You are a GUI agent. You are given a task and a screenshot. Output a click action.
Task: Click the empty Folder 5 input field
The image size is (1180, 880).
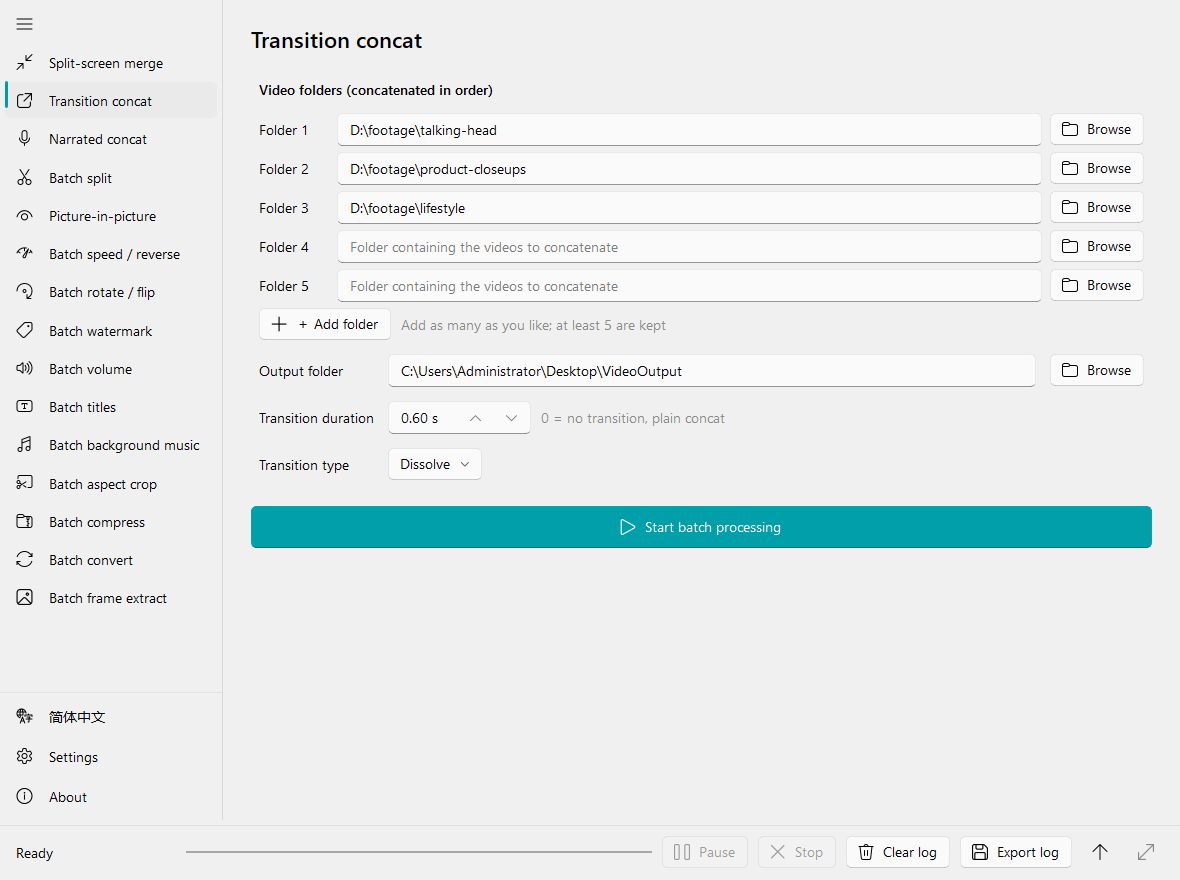click(689, 286)
